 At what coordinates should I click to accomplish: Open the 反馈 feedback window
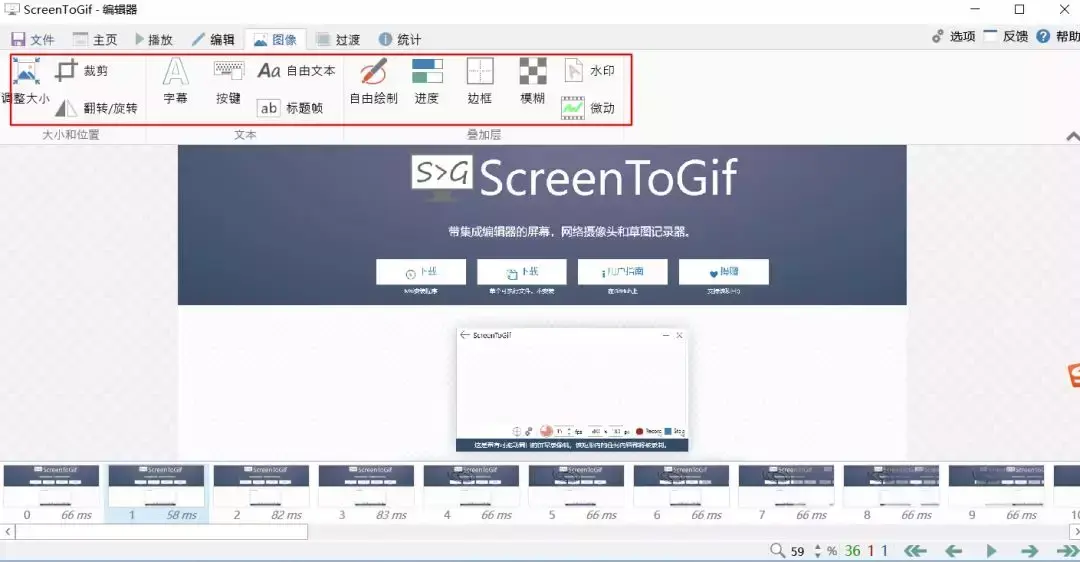1006,37
